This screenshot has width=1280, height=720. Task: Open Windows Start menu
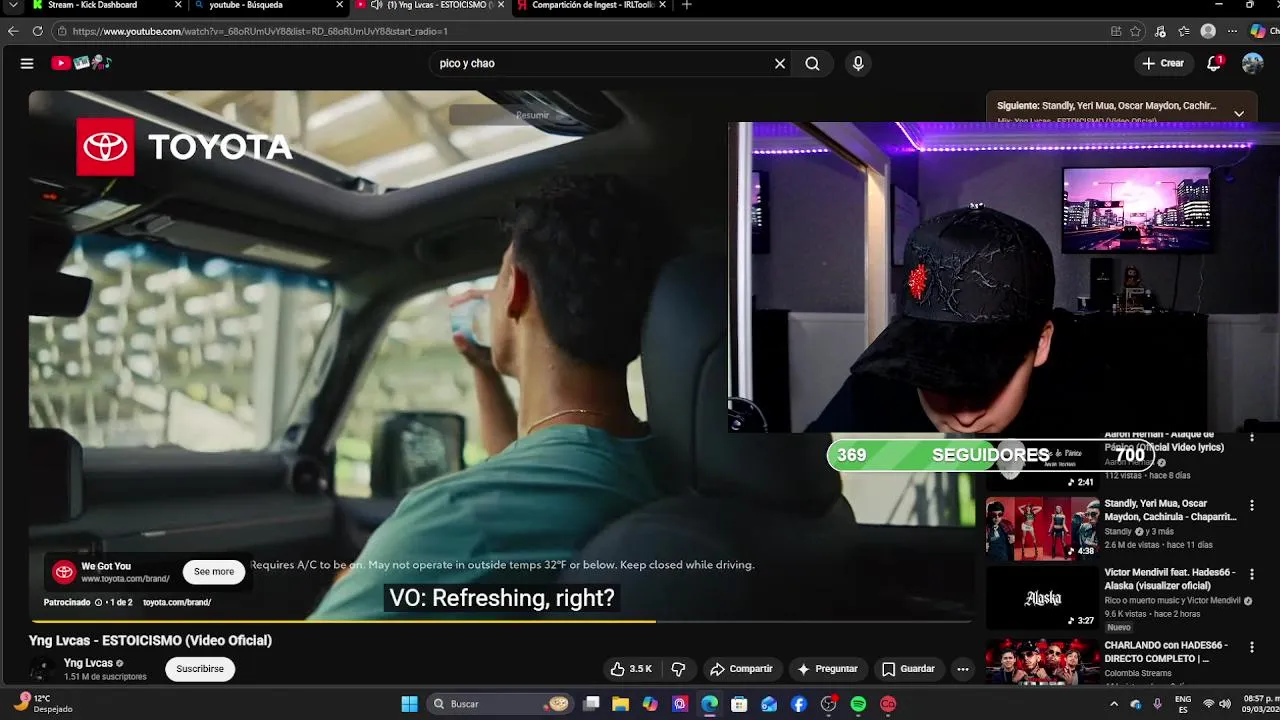(x=409, y=704)
